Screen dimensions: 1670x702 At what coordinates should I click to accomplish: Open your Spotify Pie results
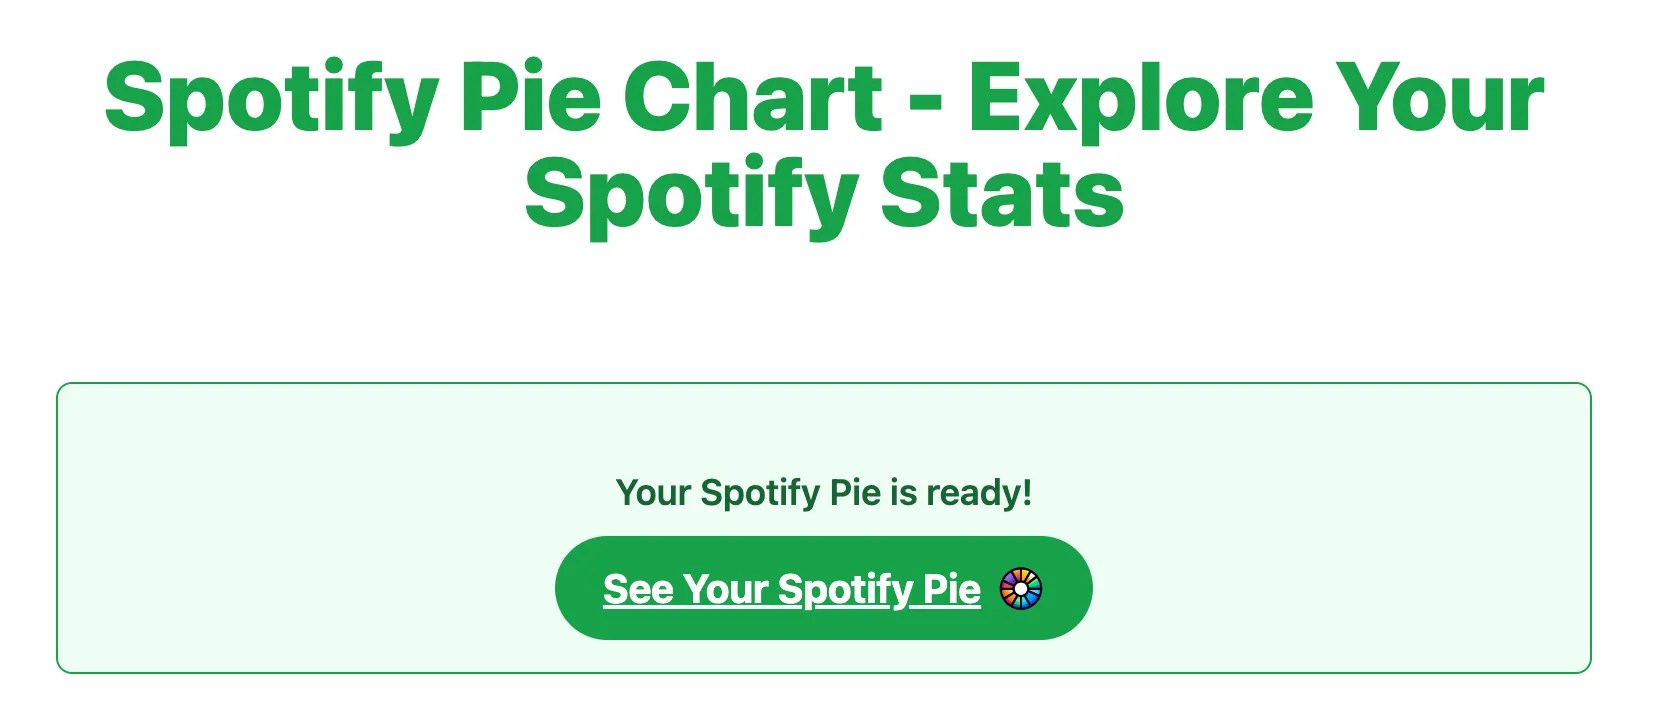coord(824,589)
